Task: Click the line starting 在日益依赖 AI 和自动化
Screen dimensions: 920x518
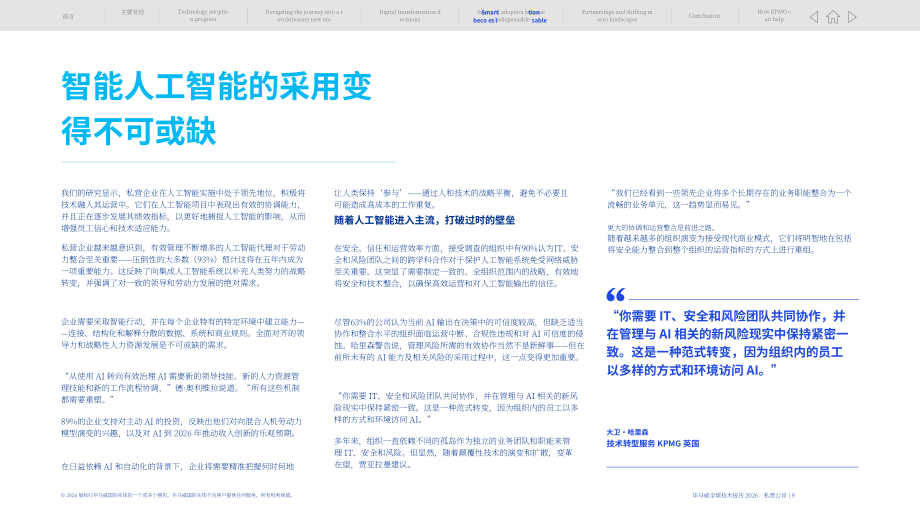Action: click(178, 466)
